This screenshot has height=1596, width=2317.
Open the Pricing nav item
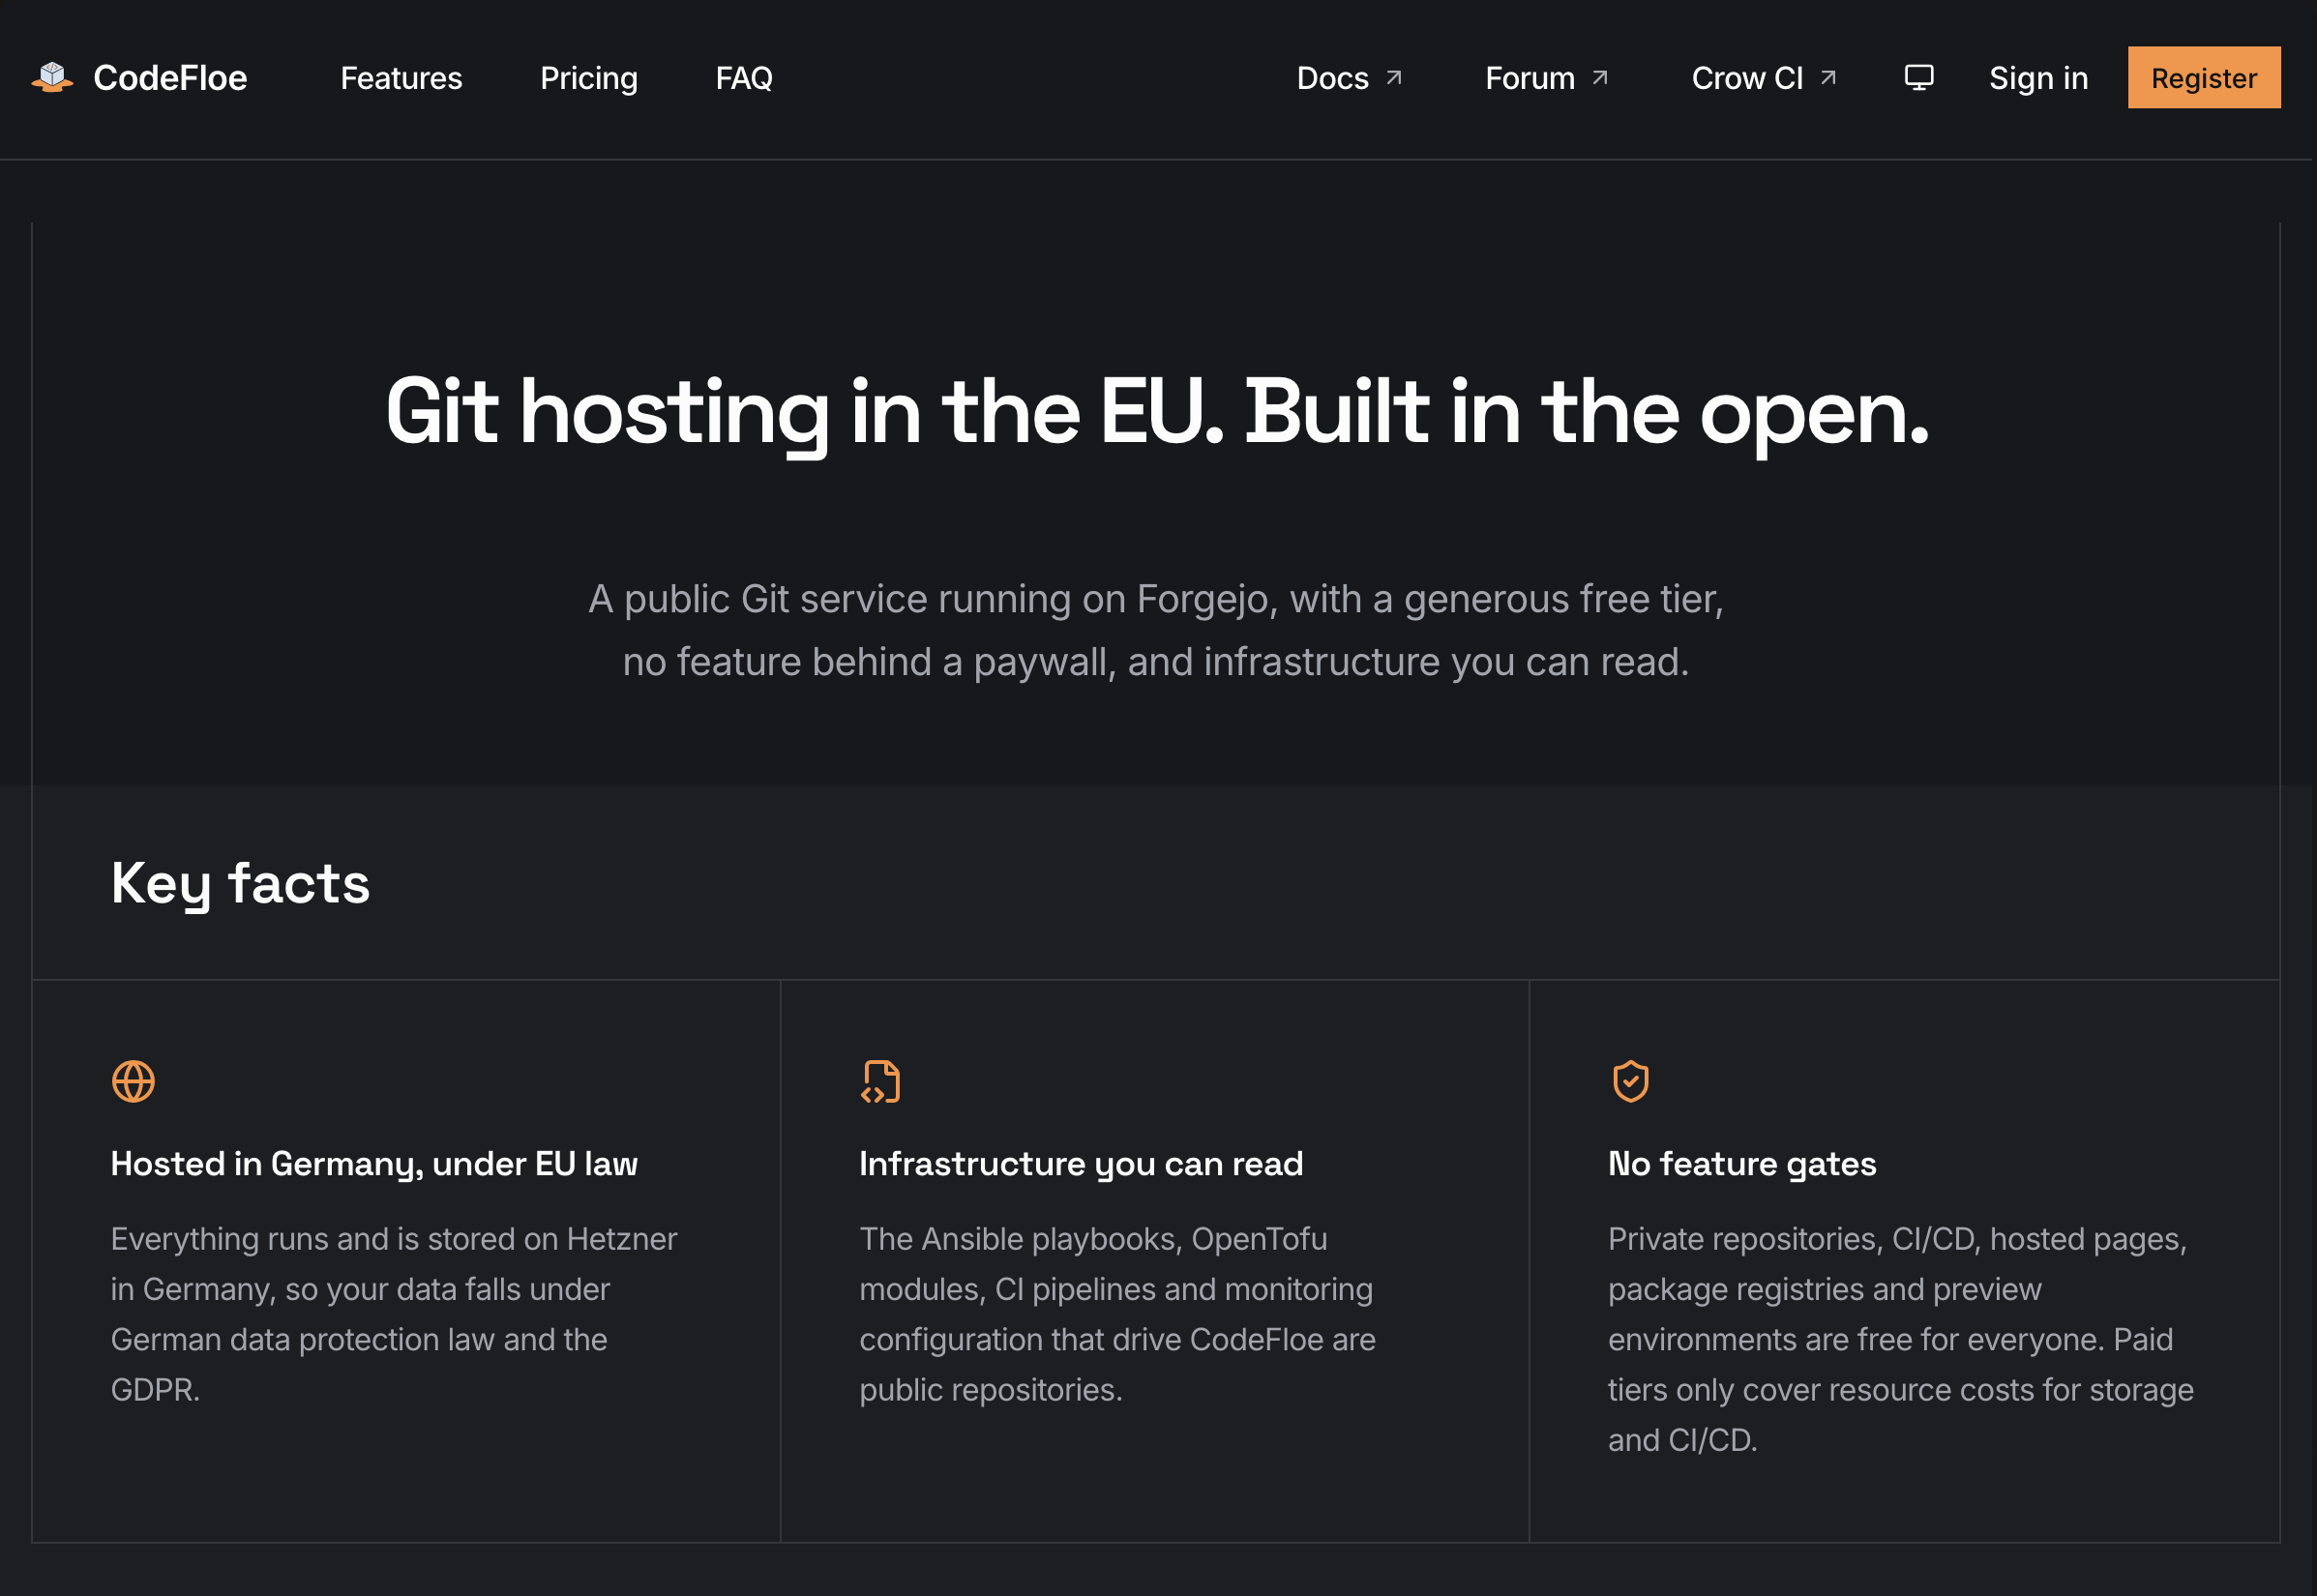point(589,78)
